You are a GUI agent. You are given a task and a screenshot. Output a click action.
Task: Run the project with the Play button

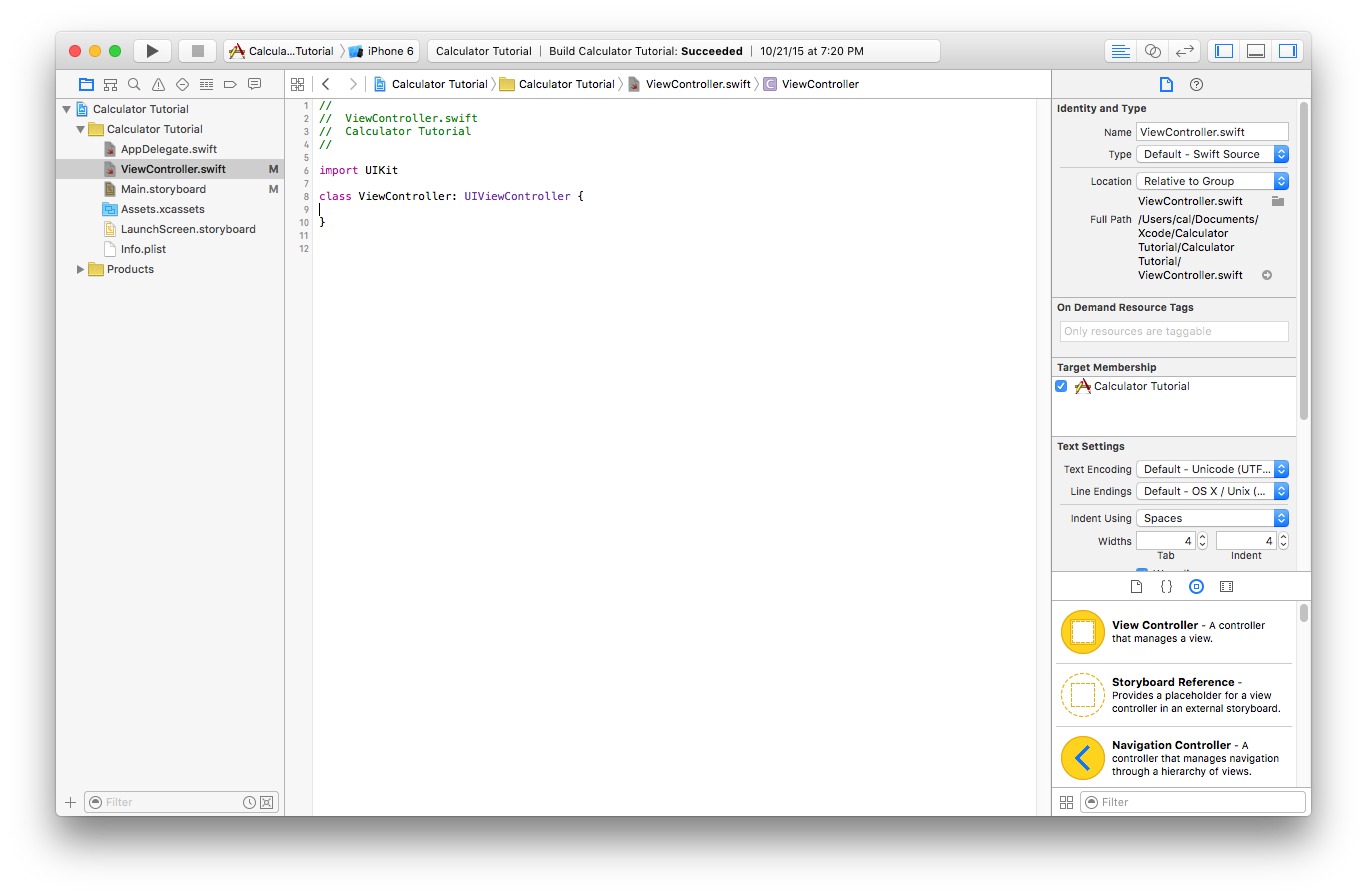coord(152,51)
